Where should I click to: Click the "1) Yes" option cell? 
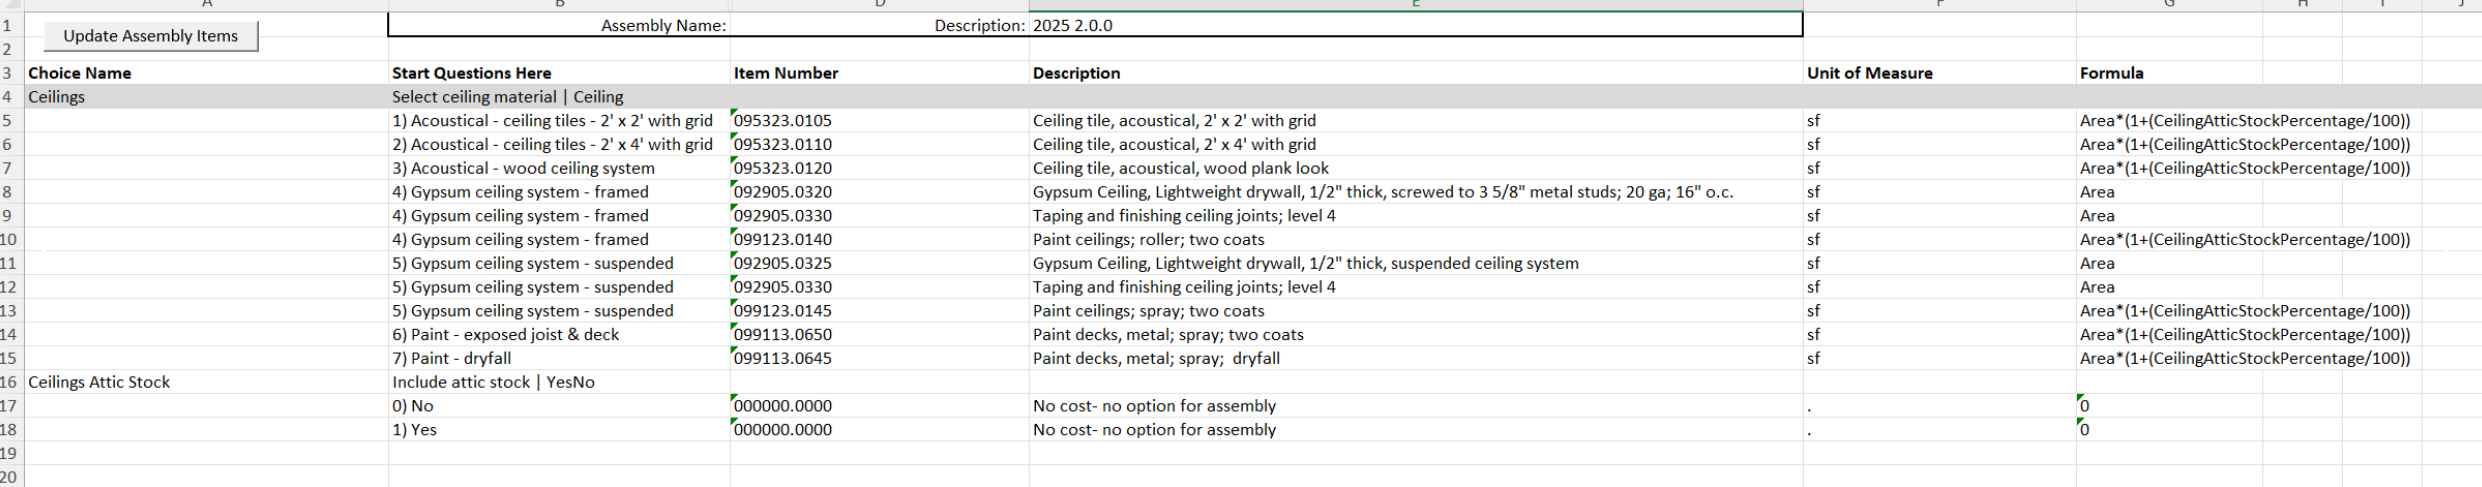coord(414,430)
